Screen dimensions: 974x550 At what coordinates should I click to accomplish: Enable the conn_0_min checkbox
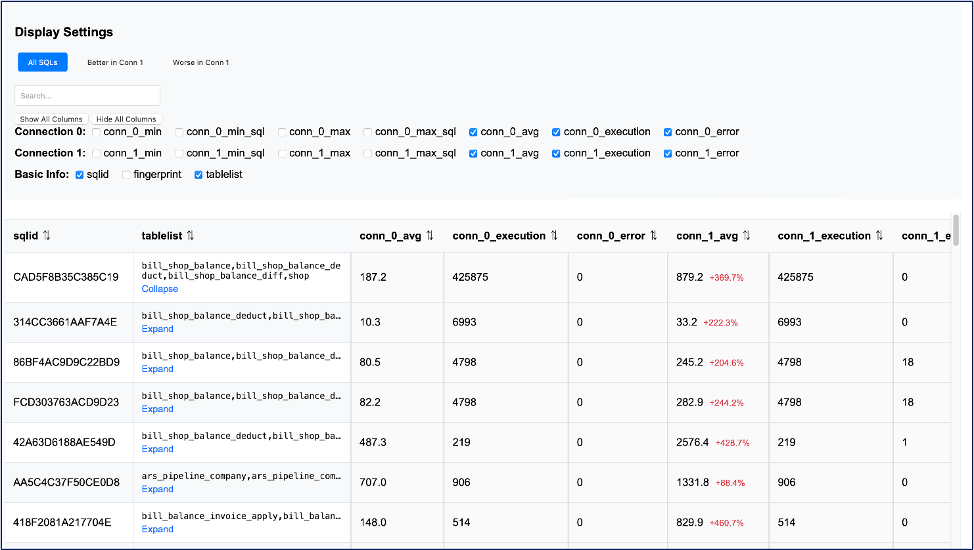(97, 132)
